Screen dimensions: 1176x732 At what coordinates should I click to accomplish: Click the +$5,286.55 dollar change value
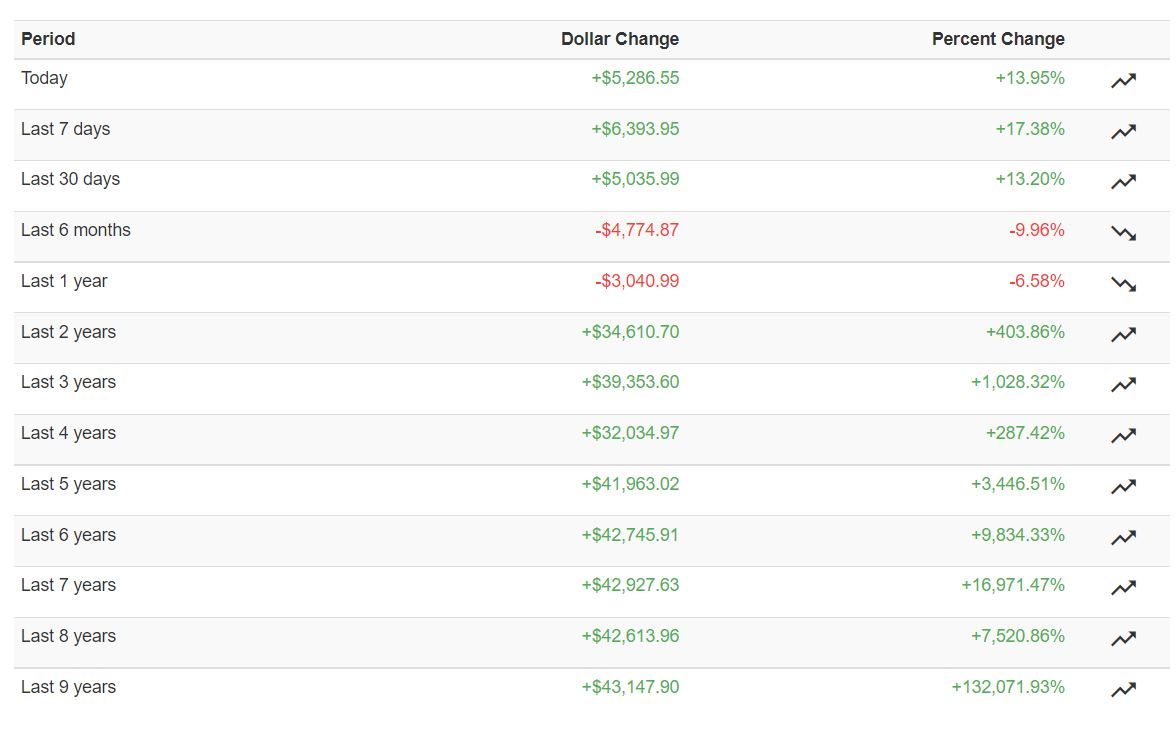coord(635,78)
